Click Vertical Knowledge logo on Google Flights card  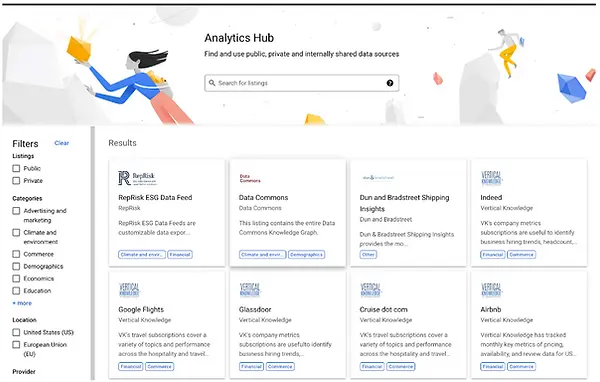(129, 290)
